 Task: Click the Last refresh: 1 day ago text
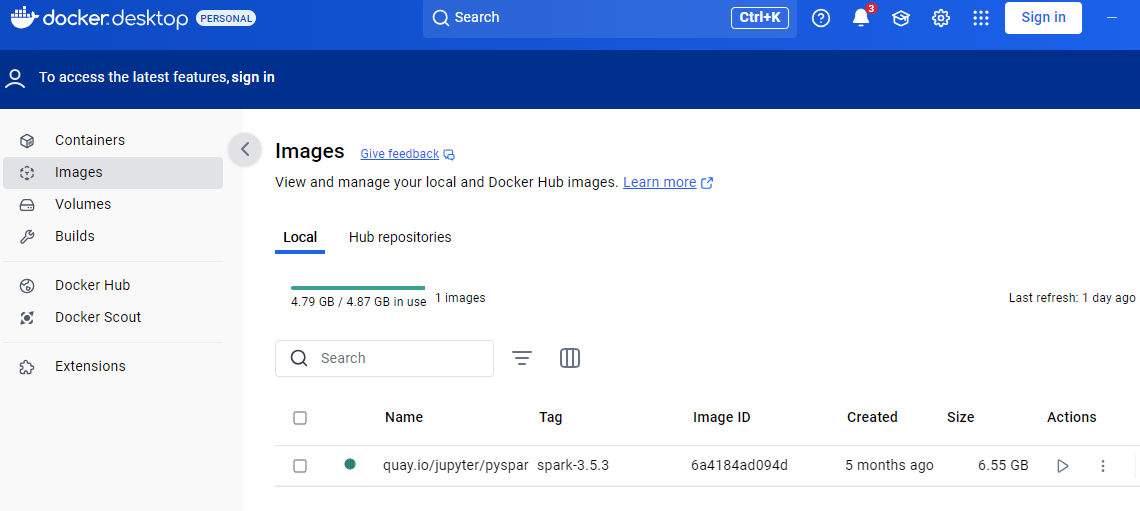(x=1072, y=298)
